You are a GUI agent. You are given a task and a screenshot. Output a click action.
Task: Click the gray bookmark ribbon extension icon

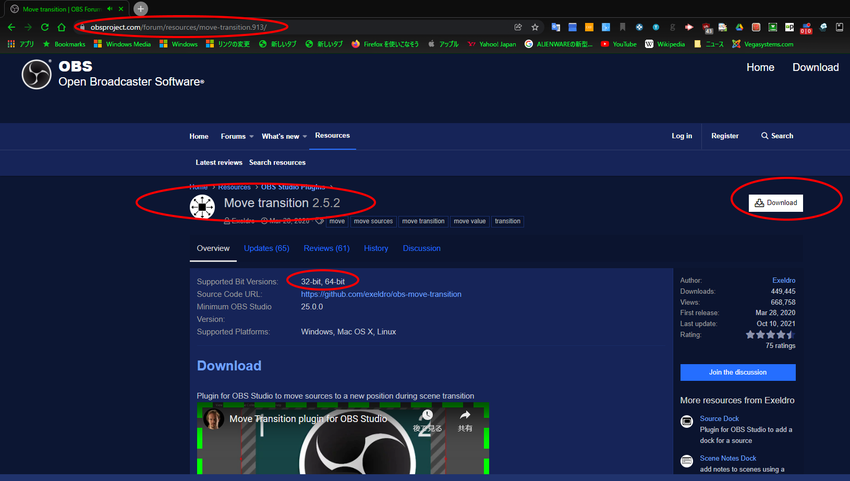622,27
